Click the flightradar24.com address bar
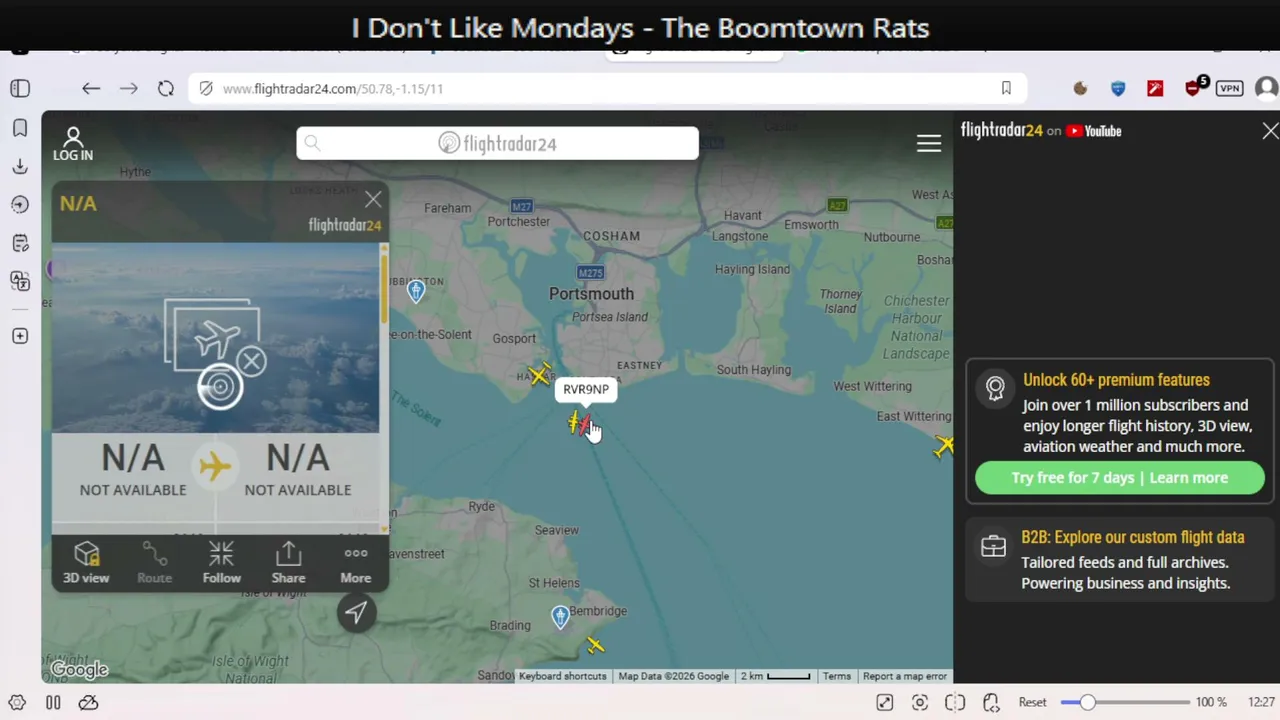 (x=605, y=88)
